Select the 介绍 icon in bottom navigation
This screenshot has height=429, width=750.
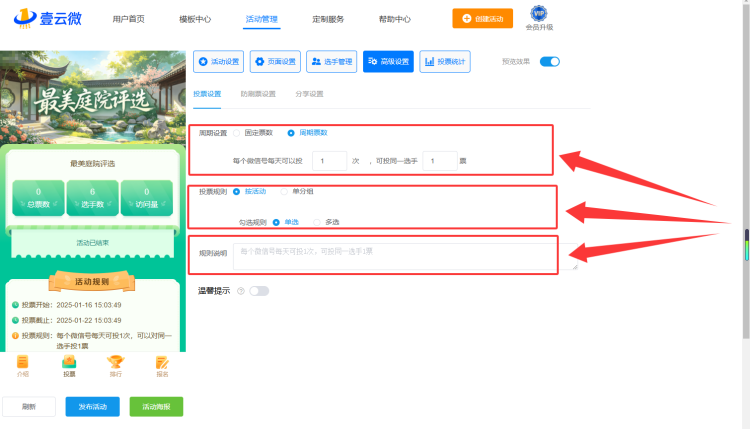pos(22,362)
